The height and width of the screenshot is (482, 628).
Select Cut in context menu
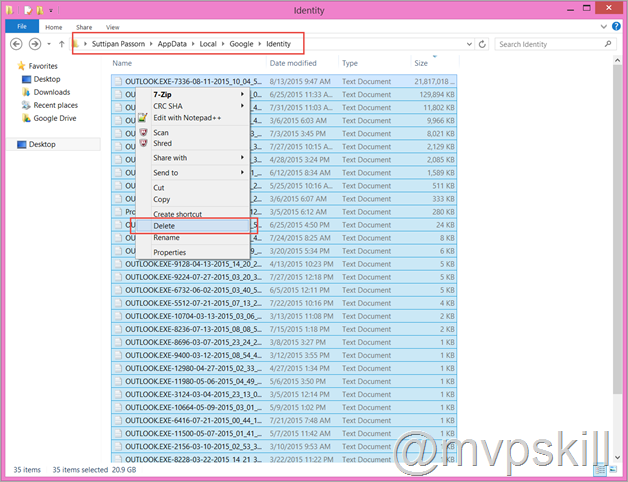click(x=193, y=188)
